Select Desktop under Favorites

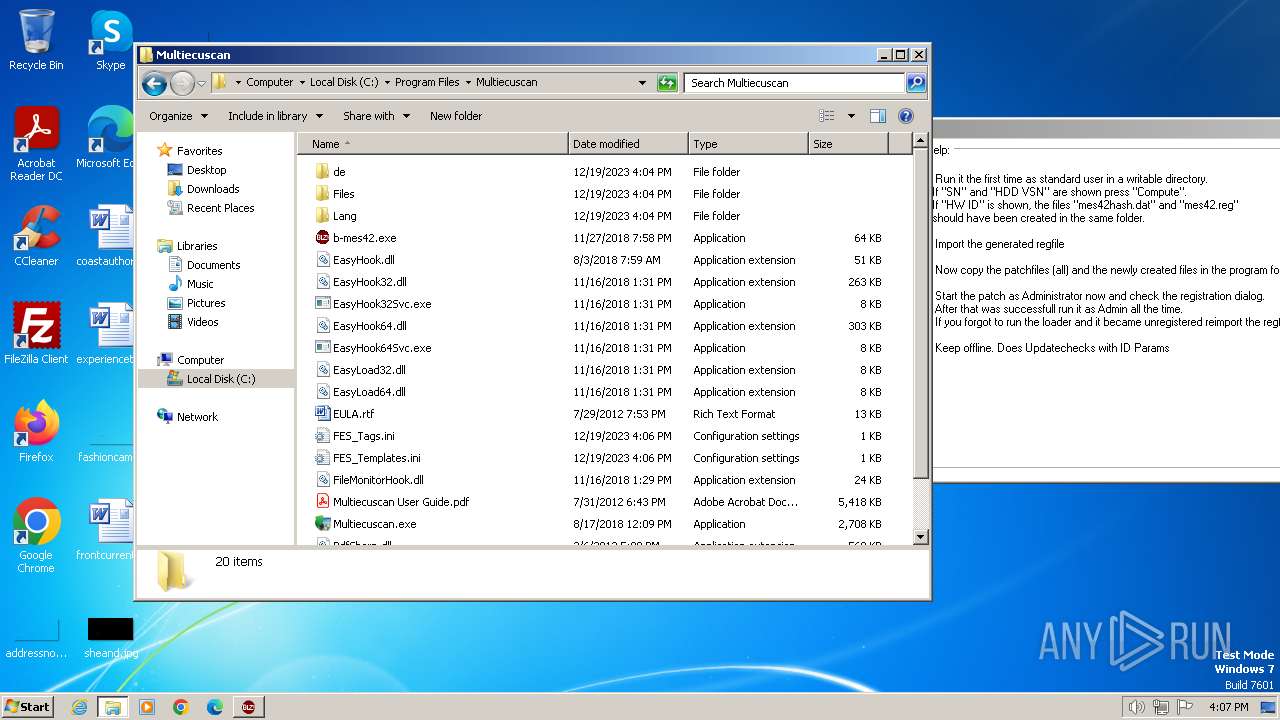[x=206, y=170]
